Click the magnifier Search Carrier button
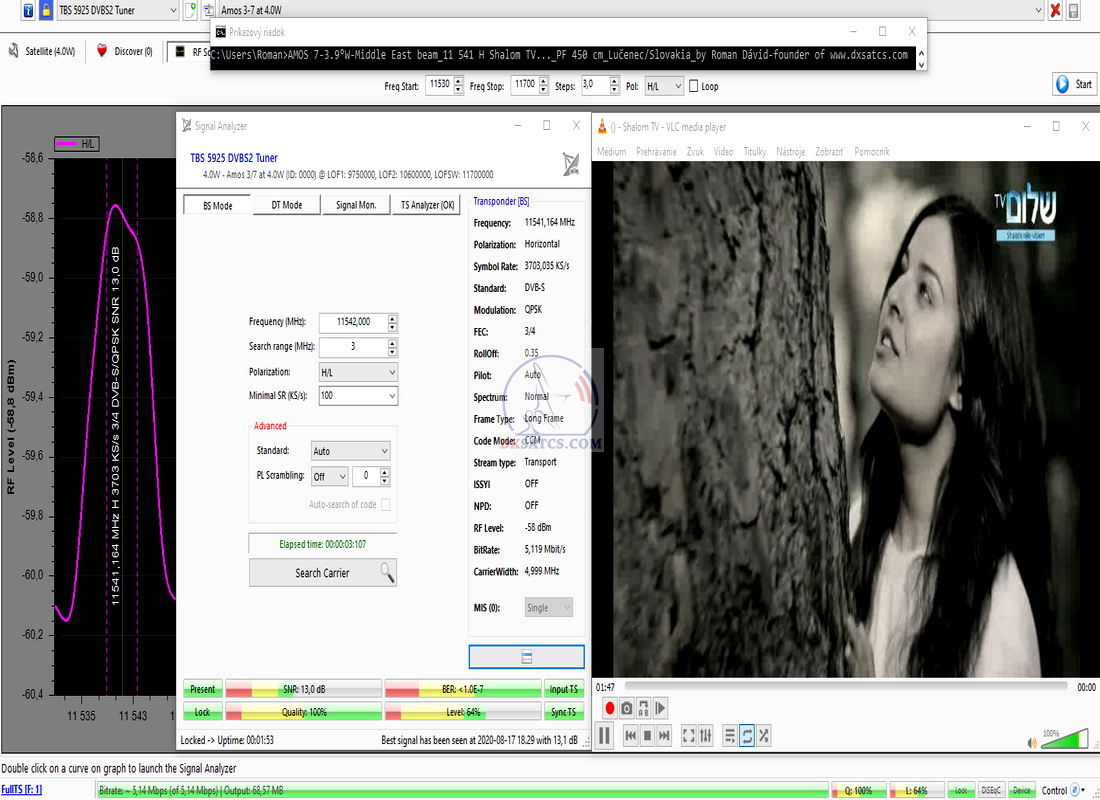1100x800 pixels. (x=322, y=573)
